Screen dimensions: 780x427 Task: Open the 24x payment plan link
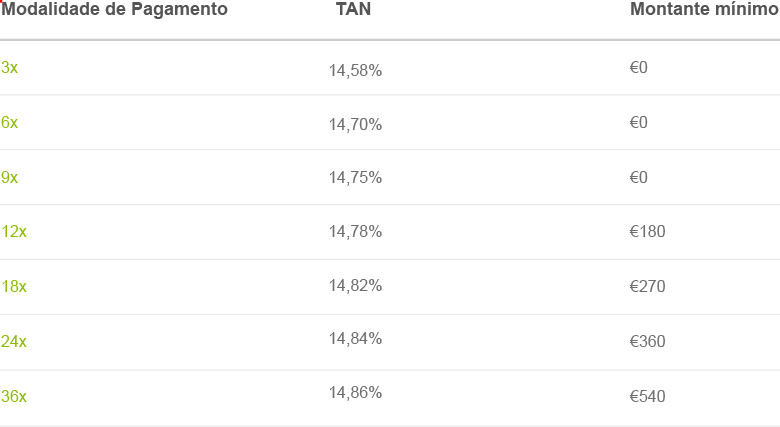pyautogui.click(x=14, y=342)
